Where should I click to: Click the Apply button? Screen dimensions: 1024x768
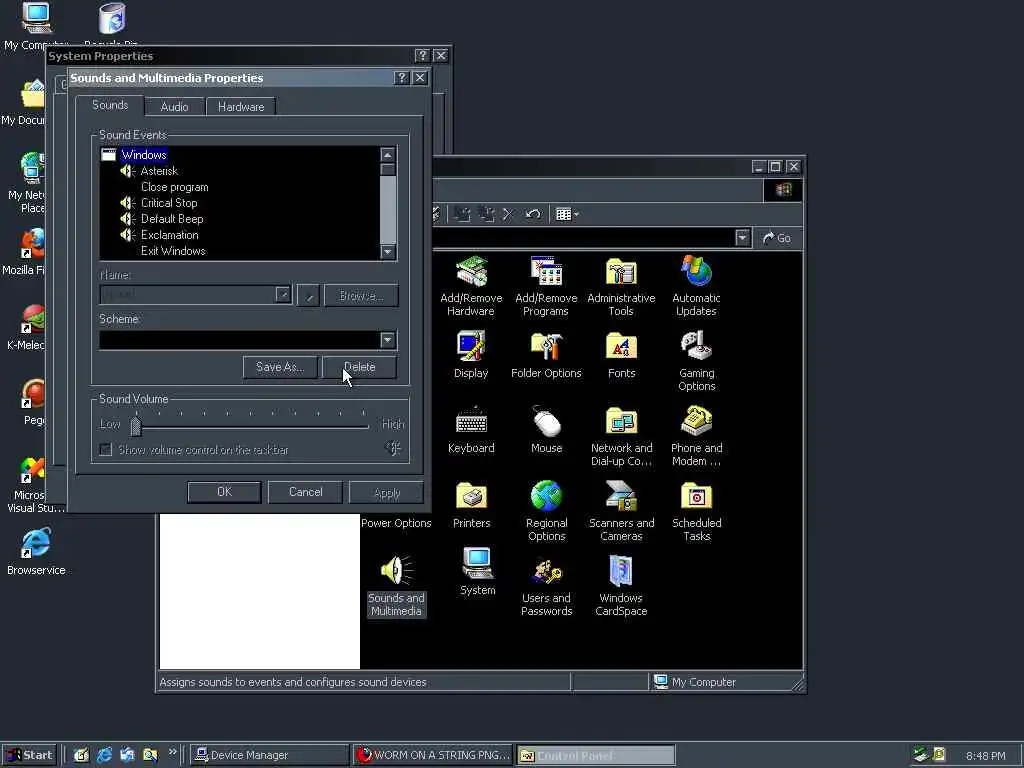[x=387, y=493]
